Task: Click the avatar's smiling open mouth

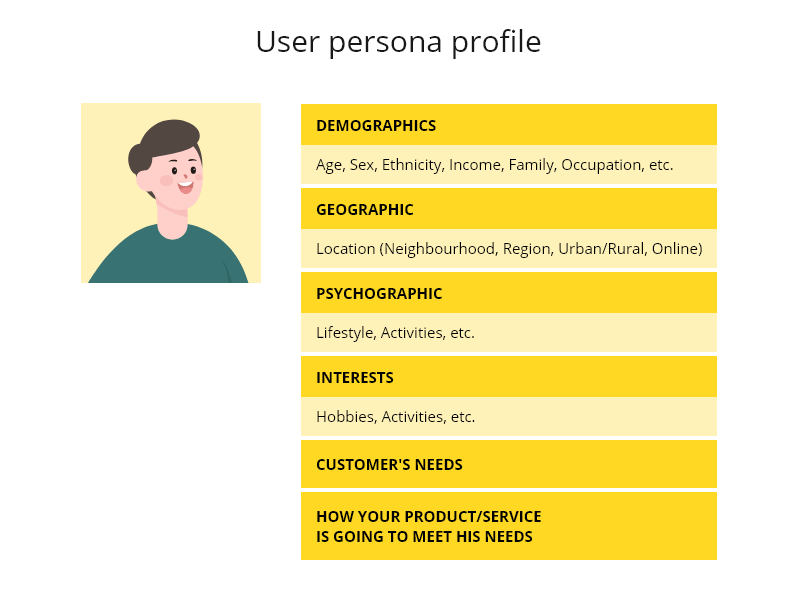Action: pyautogui.click(x=185, y=186)
